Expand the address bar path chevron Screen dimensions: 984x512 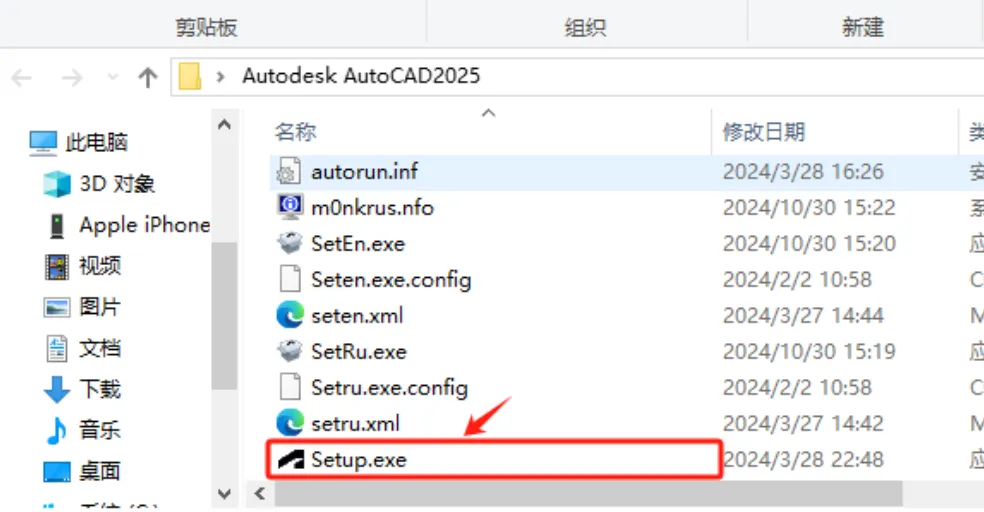pos(220,77)
